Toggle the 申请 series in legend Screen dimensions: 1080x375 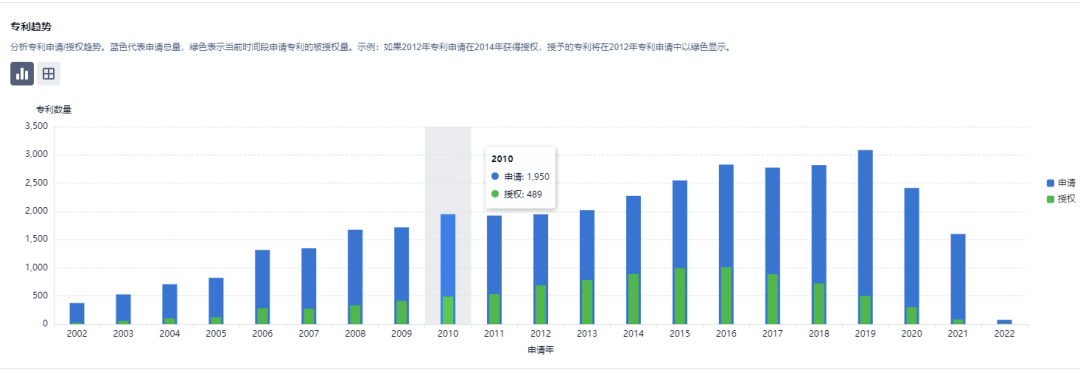1061,183
